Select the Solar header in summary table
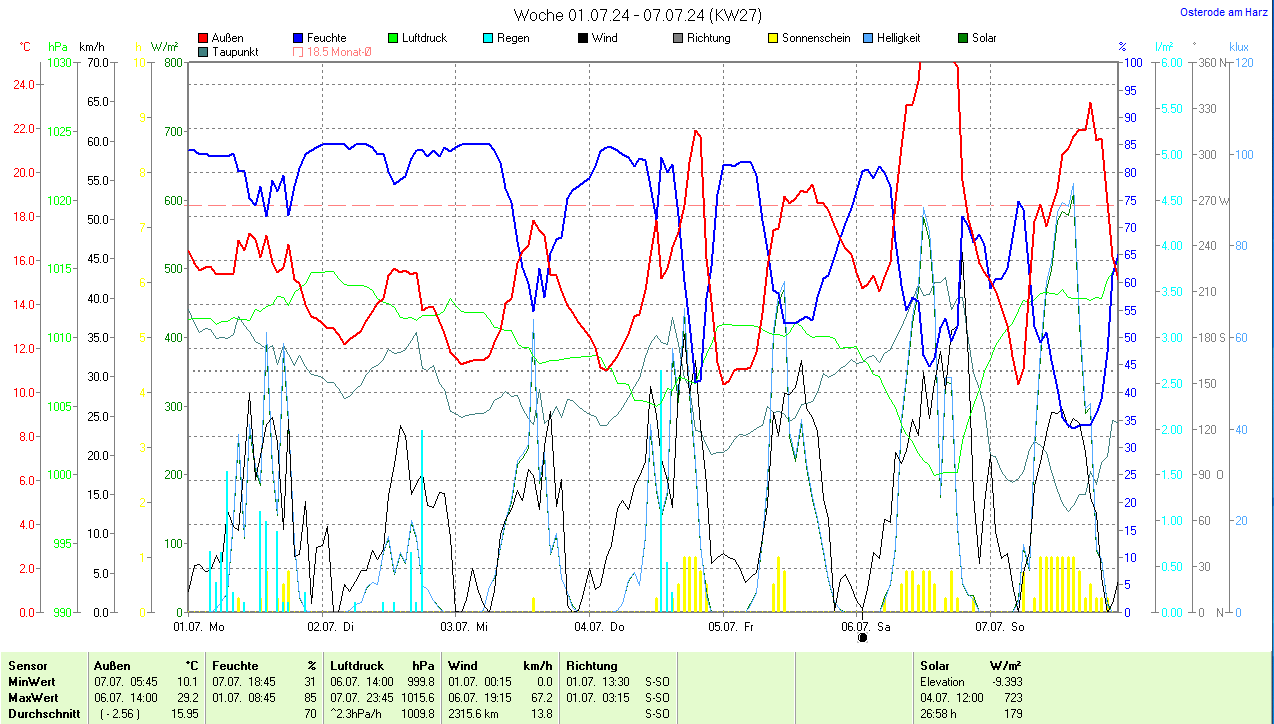The image size is (1274, 724). [x=935, y=665]
